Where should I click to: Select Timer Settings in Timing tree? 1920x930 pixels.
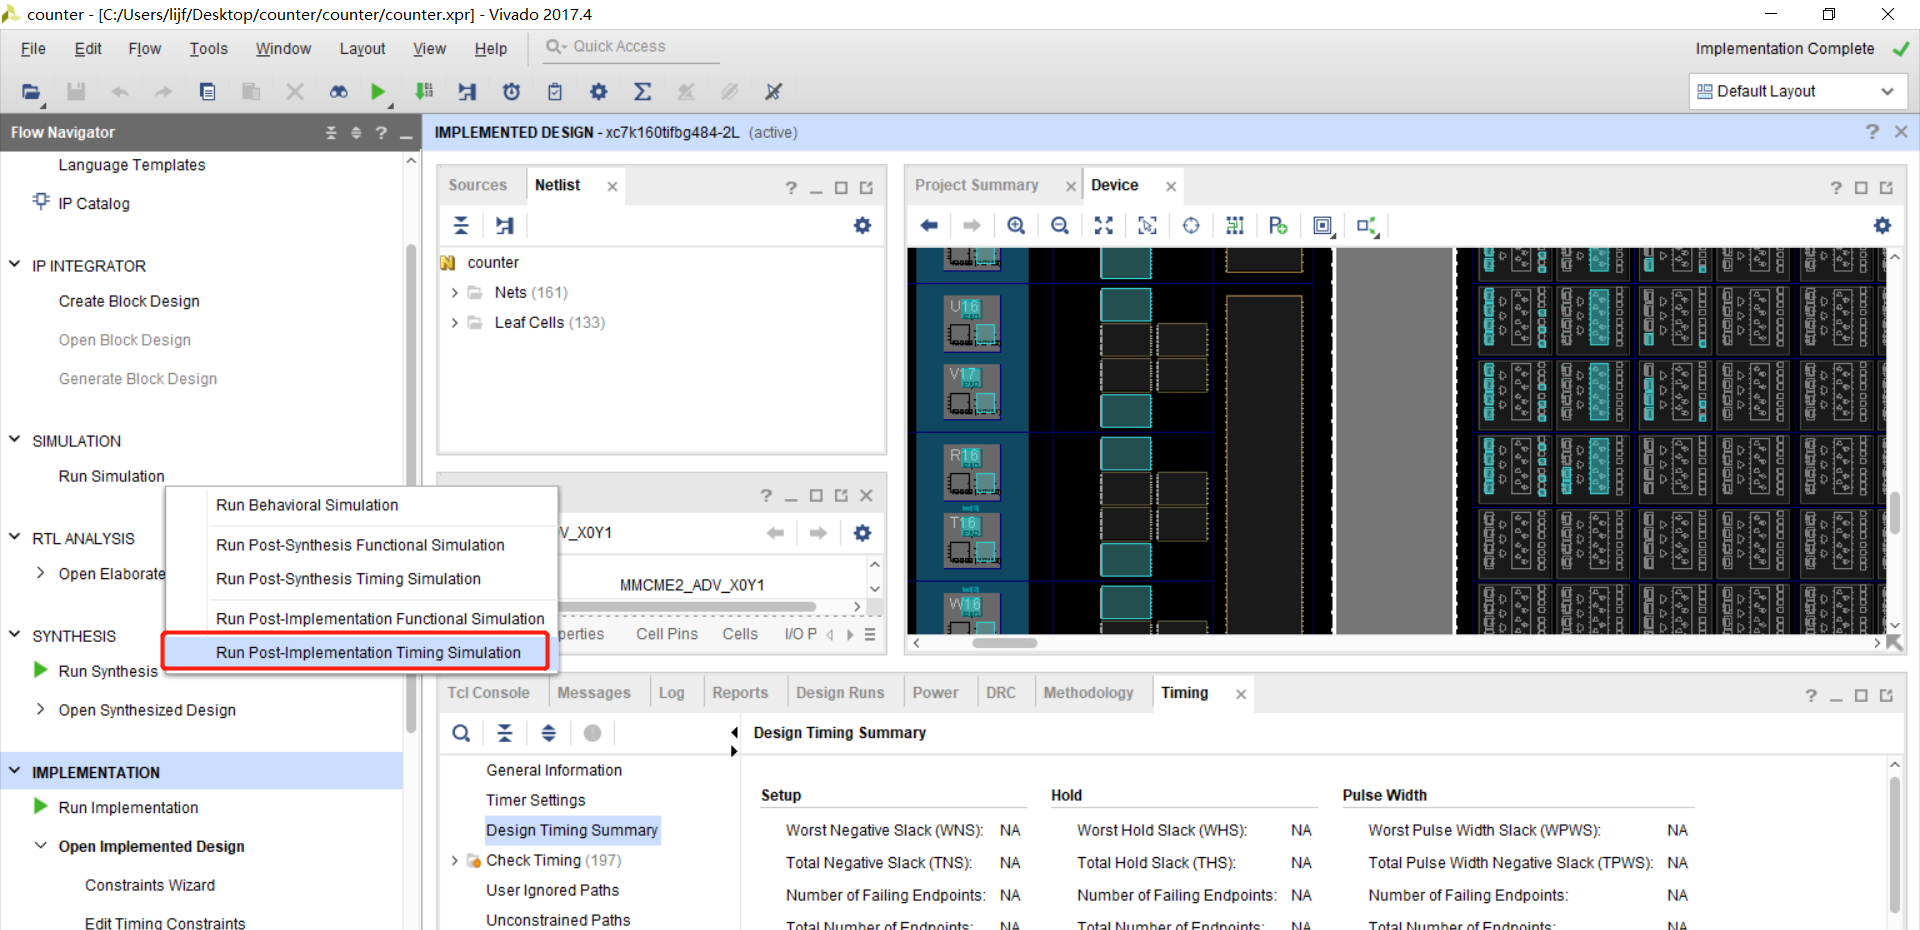click(536, 800)
